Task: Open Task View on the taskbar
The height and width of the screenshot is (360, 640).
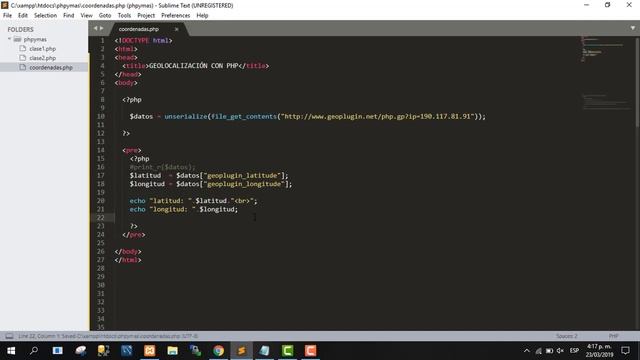Action: 58,351
